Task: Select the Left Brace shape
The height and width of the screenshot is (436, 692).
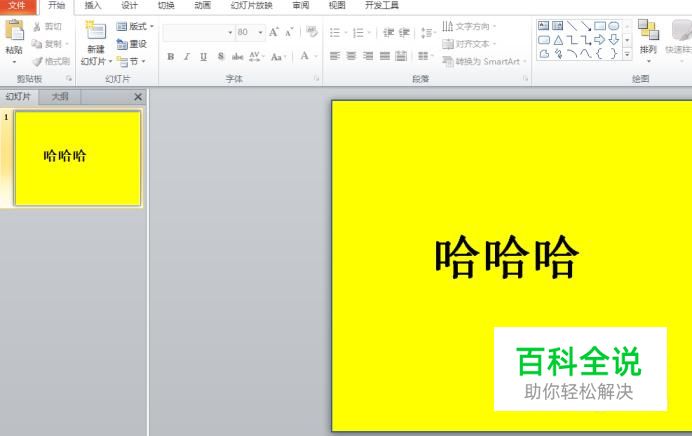Action: (599, 54)
